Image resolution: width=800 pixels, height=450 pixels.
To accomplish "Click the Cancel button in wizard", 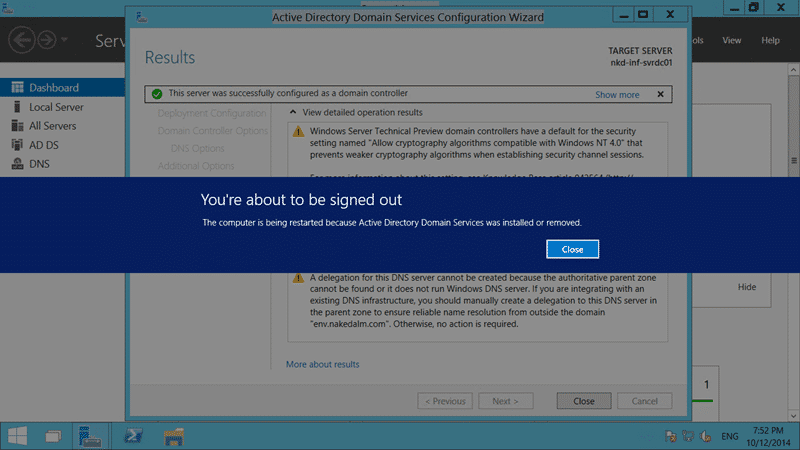I will click(x=644, y=401).
